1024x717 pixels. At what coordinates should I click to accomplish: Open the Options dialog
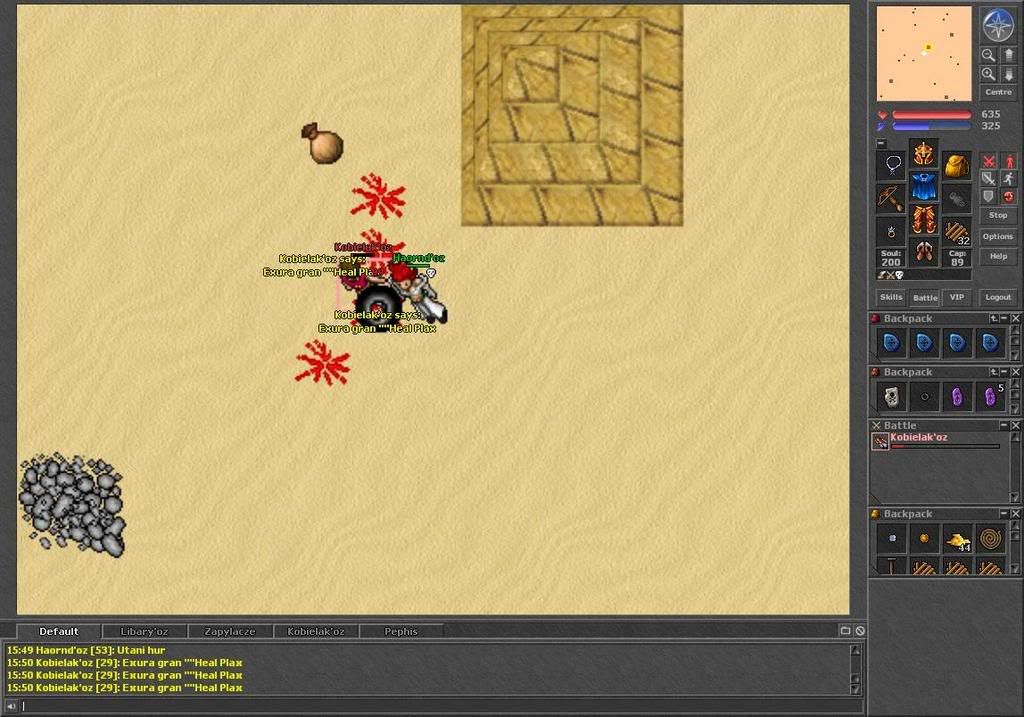(x=998, y=236)
